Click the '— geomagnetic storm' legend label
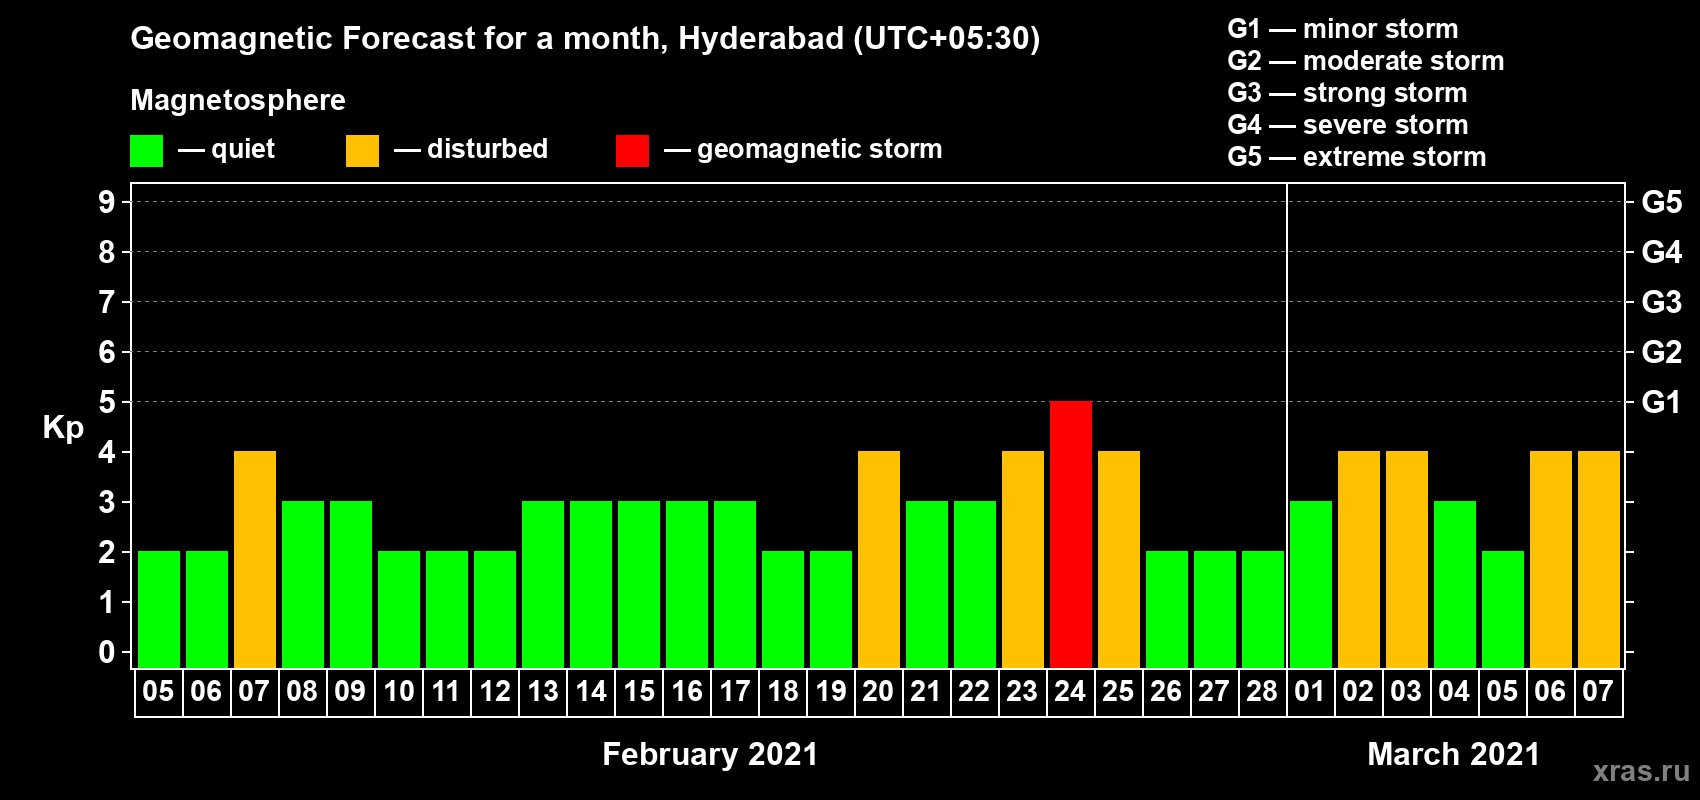The height and width of the screenshot is (800, 1700). click(803, 149)
